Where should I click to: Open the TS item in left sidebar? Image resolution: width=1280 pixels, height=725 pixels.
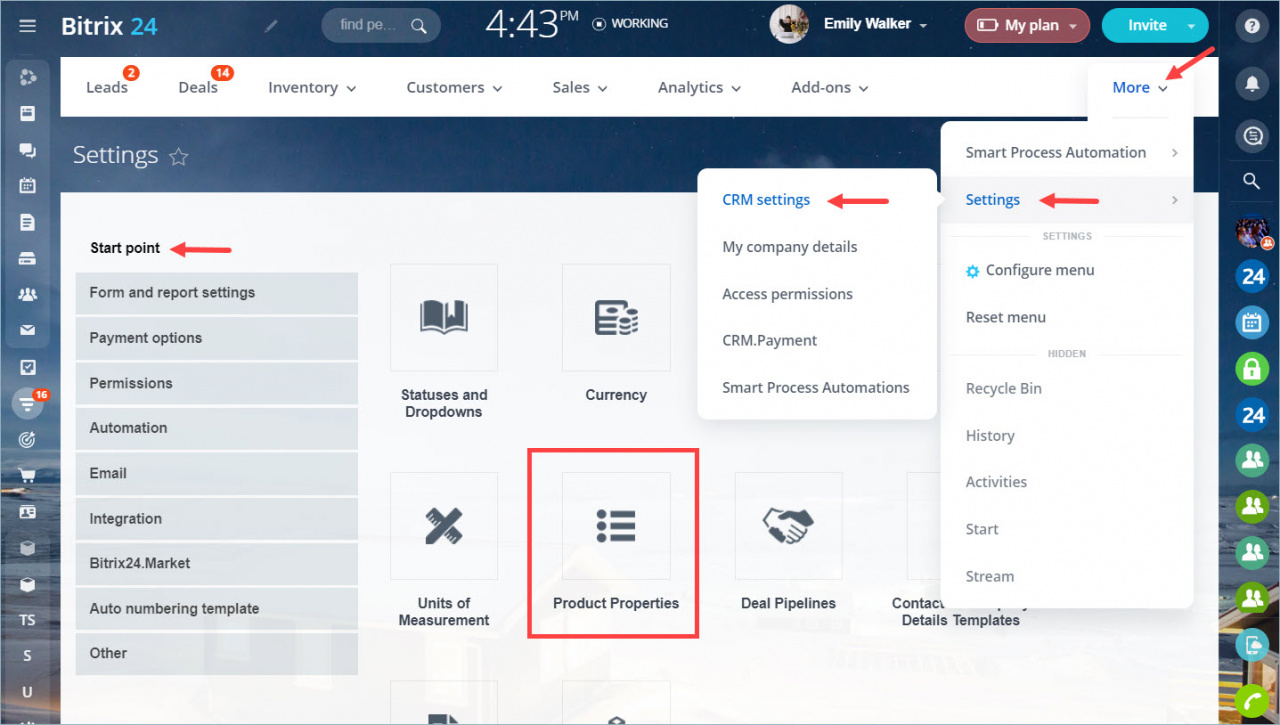click(28, 620)
